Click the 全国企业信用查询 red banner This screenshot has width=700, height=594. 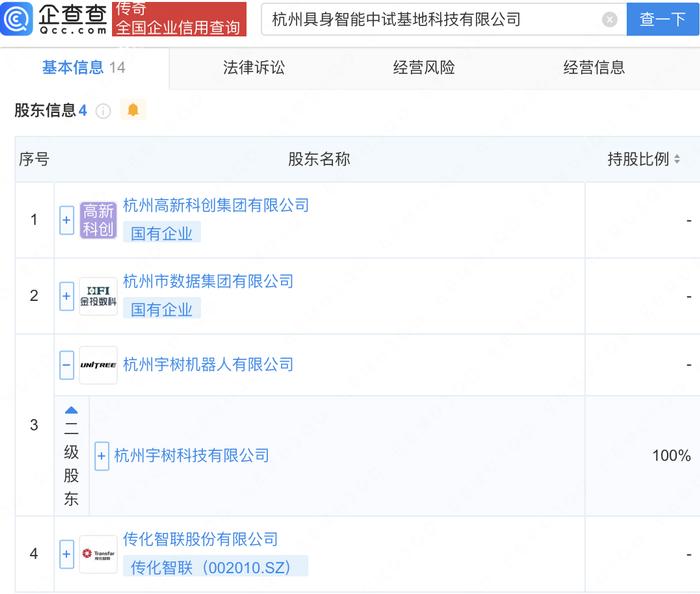click(x=179, y=19)
